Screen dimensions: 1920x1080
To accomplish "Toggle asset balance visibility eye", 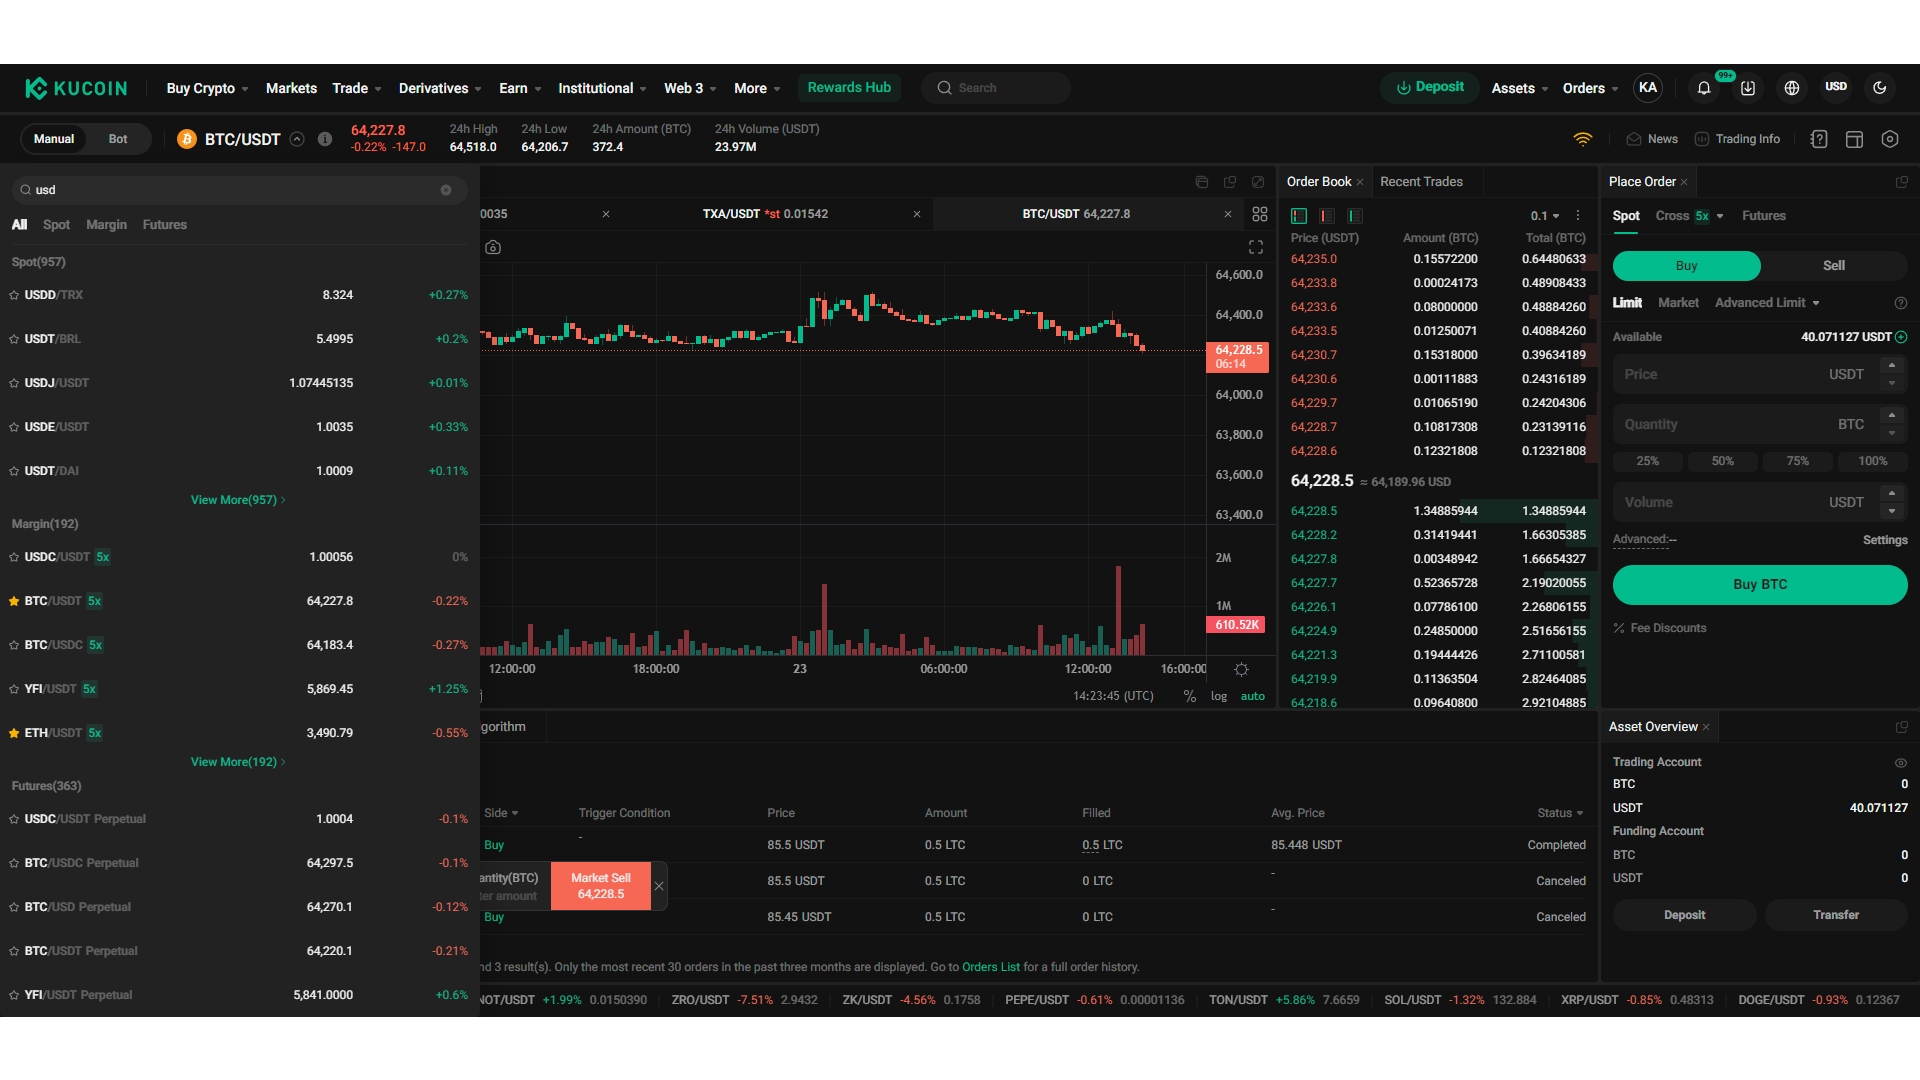I will pos(1901,762).
